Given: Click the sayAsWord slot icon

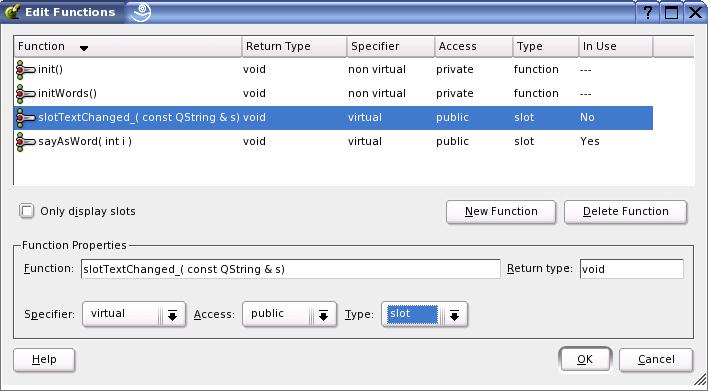Looking at the screenshot, I should coord(26,141).
